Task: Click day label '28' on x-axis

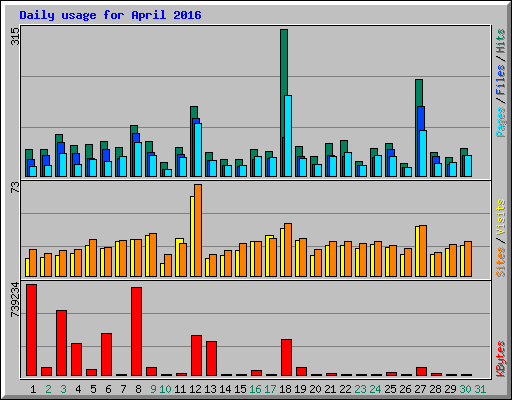Action: point(435,389)
